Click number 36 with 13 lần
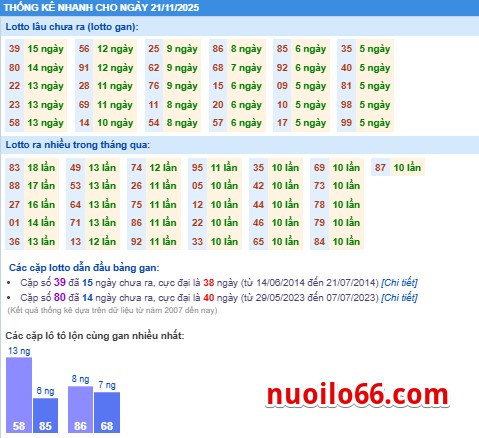The height and width of the screenshot is (438, 479). click(14, 241)
